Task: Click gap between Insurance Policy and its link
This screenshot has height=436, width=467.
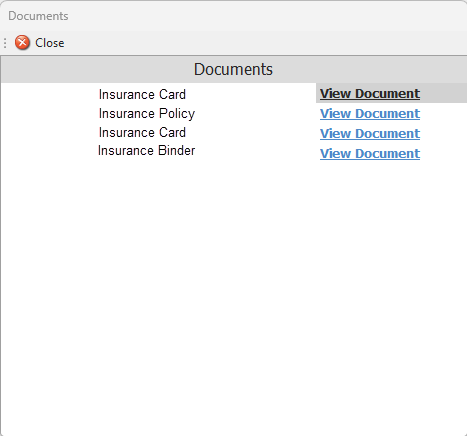Action: pos(257,114)
